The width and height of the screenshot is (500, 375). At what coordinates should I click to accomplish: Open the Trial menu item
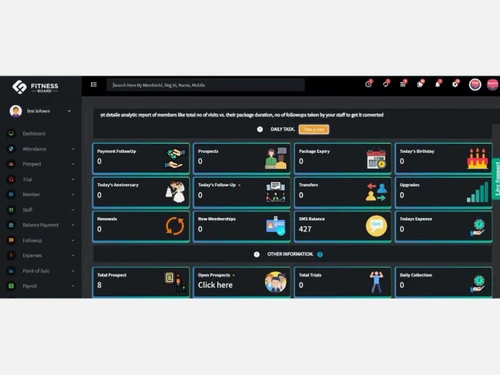pyautogui.click(x=27, y=179)
